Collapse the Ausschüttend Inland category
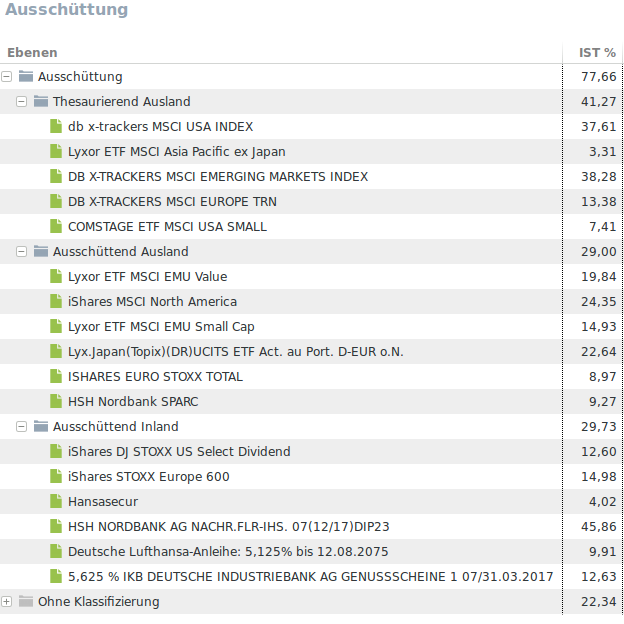Viewport: 624px width, 624px height. 21,427
